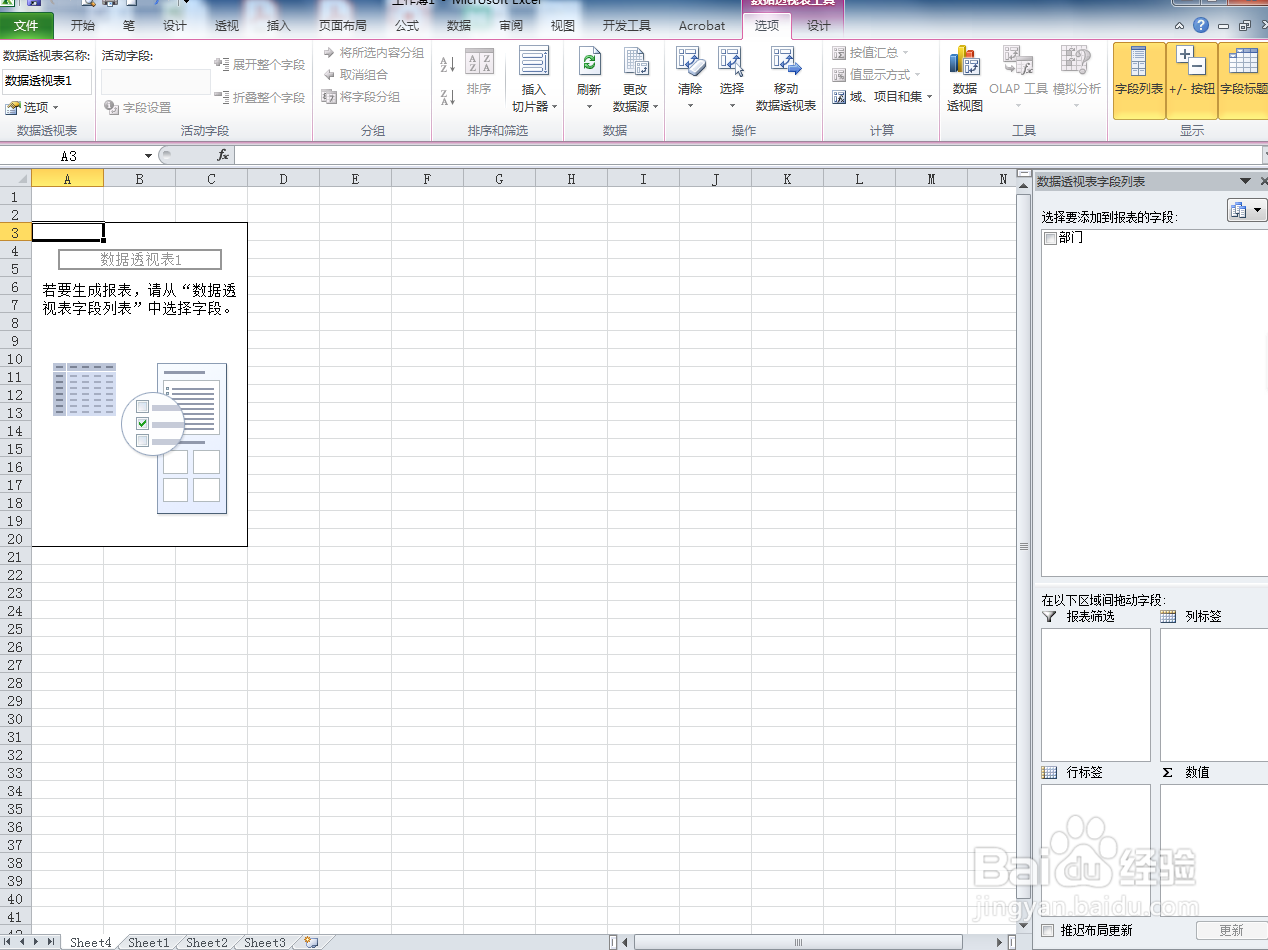The image size is (1268, 950).
Task: Click Group Selection (将所选内容分组)
Action: [373, 52]
